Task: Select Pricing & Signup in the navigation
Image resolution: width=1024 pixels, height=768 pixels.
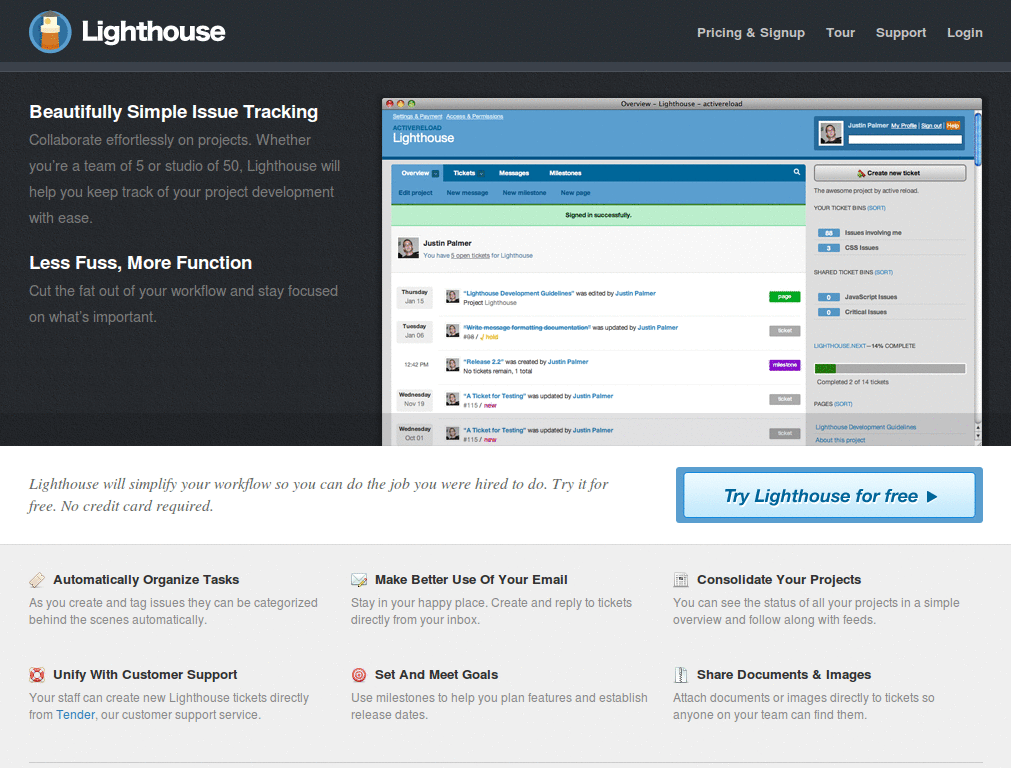Action: coord(751,32)
